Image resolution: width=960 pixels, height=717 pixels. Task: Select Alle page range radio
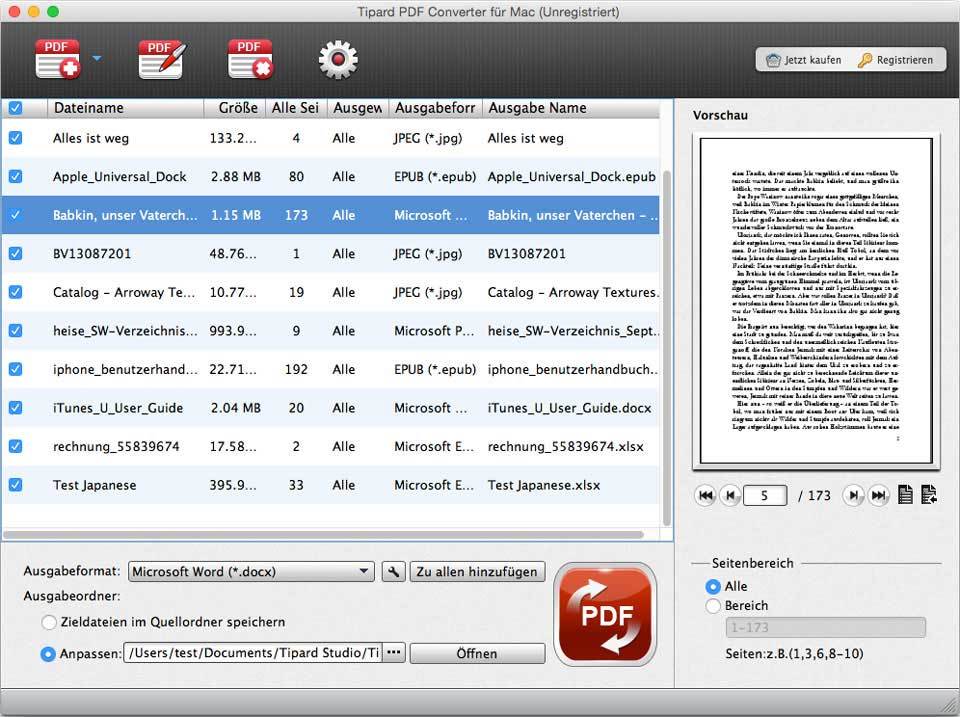[x=713, y=587]
